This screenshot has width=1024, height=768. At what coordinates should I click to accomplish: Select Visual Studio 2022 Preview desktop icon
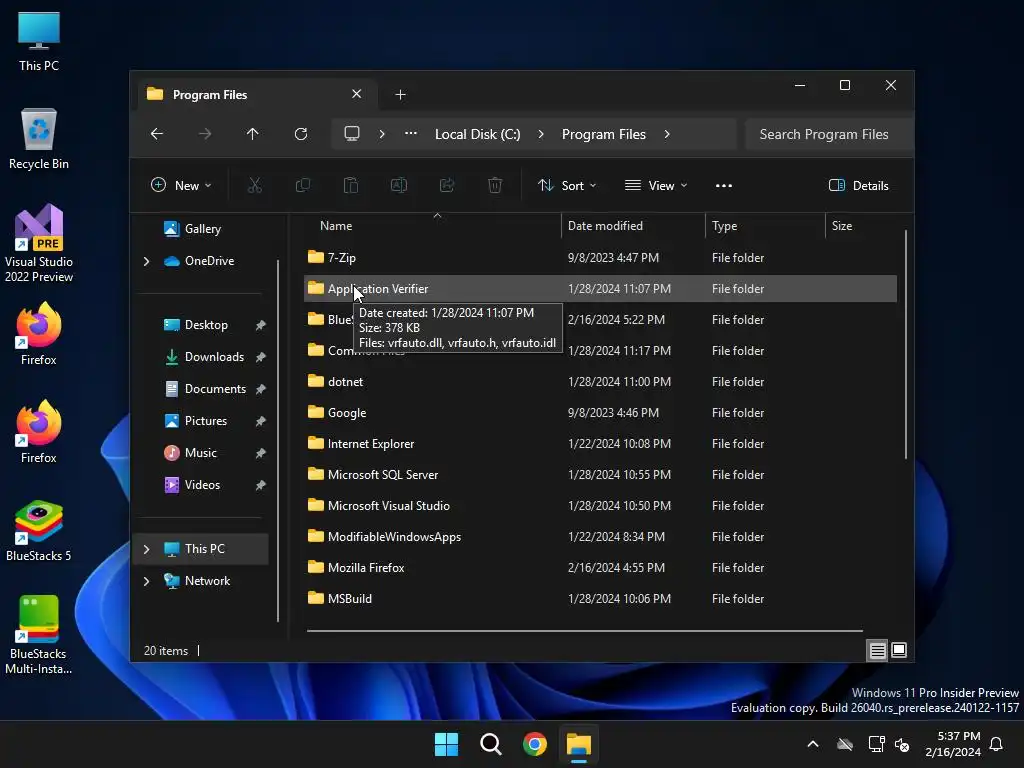39,244
